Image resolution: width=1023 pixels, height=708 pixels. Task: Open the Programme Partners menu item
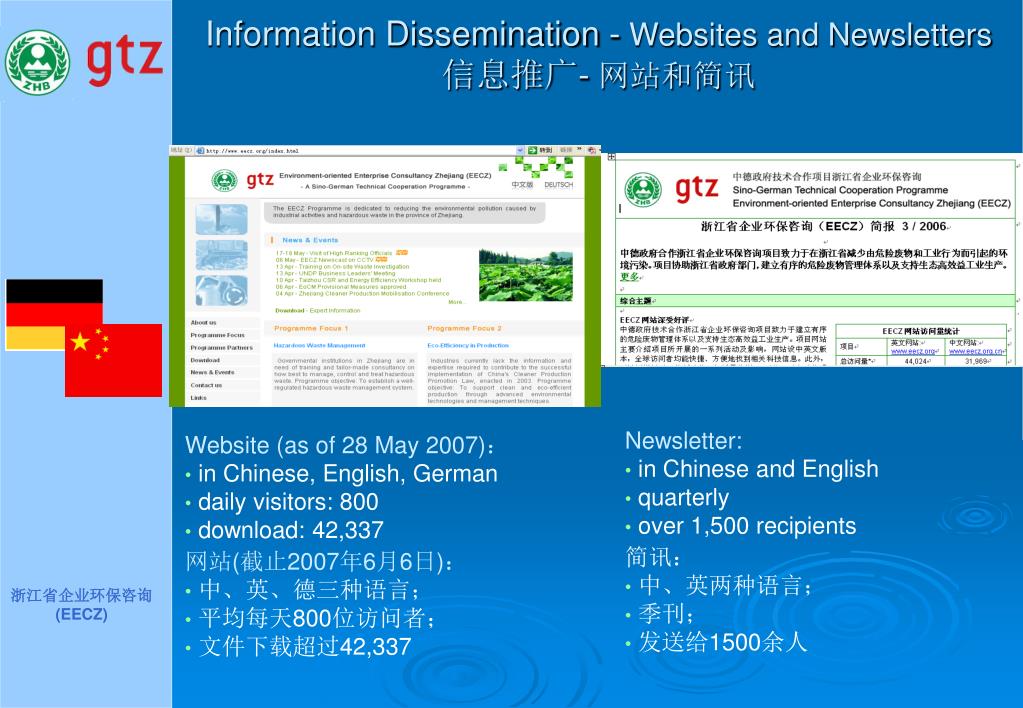coord(221,348)
